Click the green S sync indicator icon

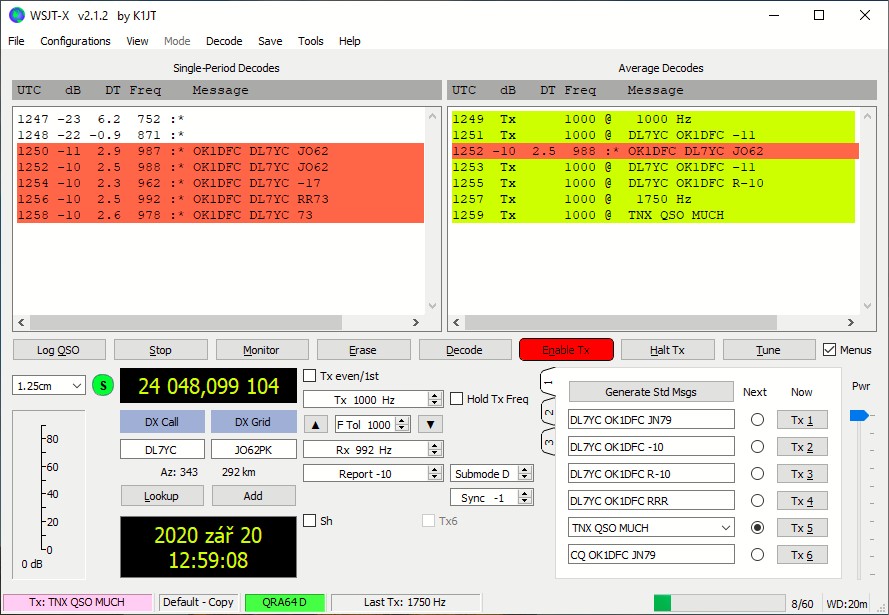(103, 386)
